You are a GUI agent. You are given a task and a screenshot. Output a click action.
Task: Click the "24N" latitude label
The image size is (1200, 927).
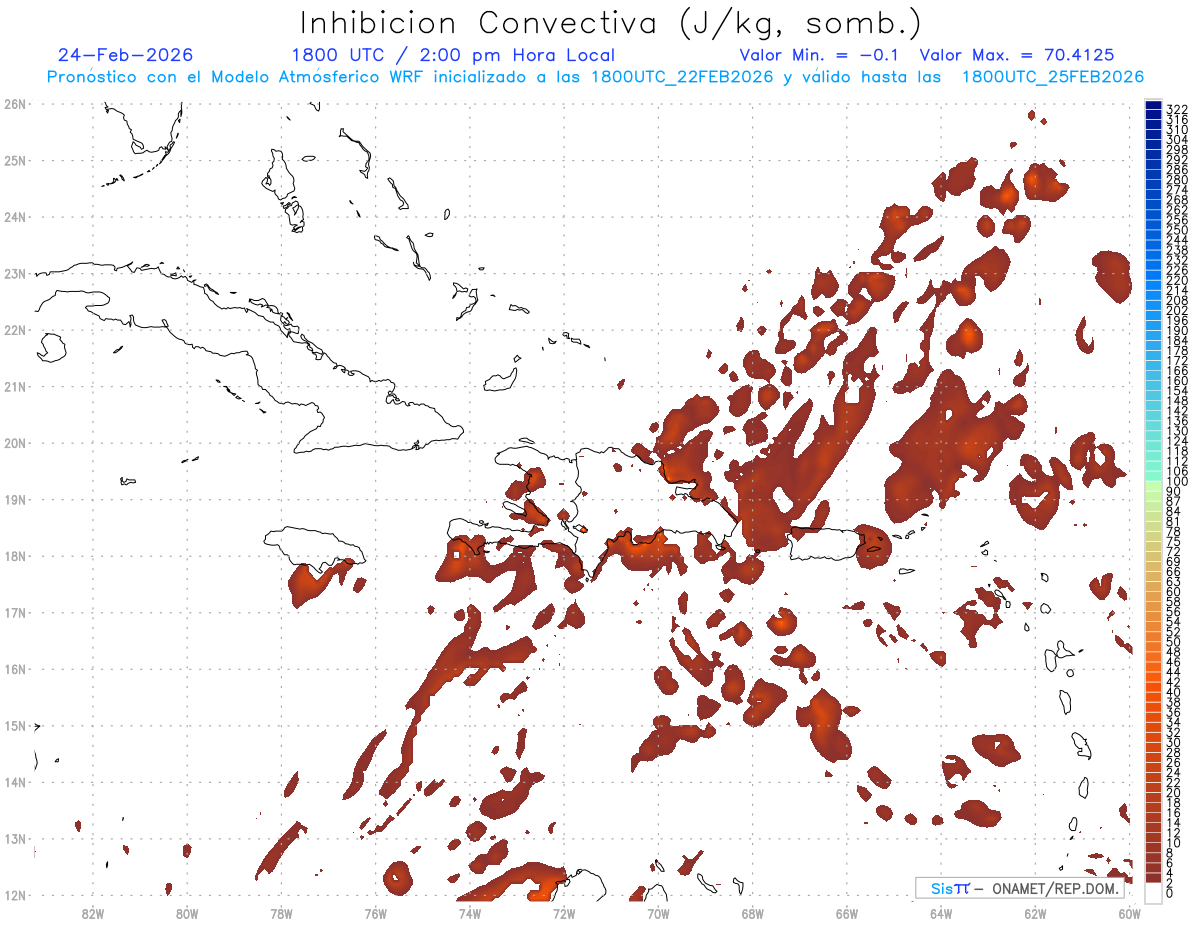(x=14, y=217)
